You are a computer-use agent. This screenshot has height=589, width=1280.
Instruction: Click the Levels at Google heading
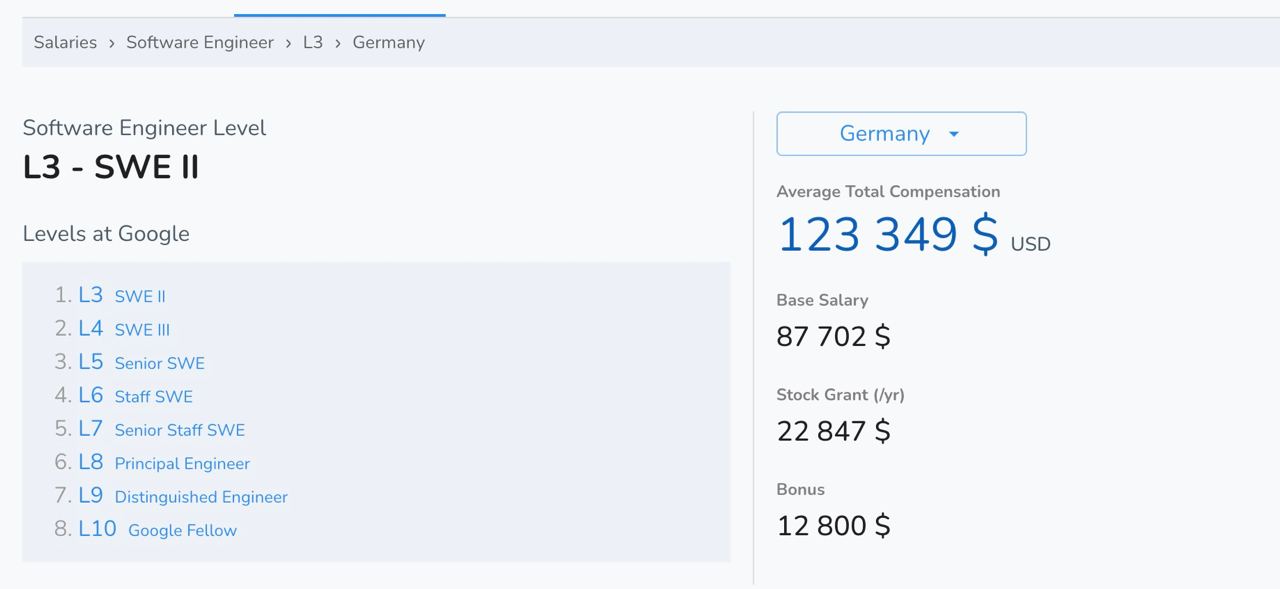[x=106, y=233]
